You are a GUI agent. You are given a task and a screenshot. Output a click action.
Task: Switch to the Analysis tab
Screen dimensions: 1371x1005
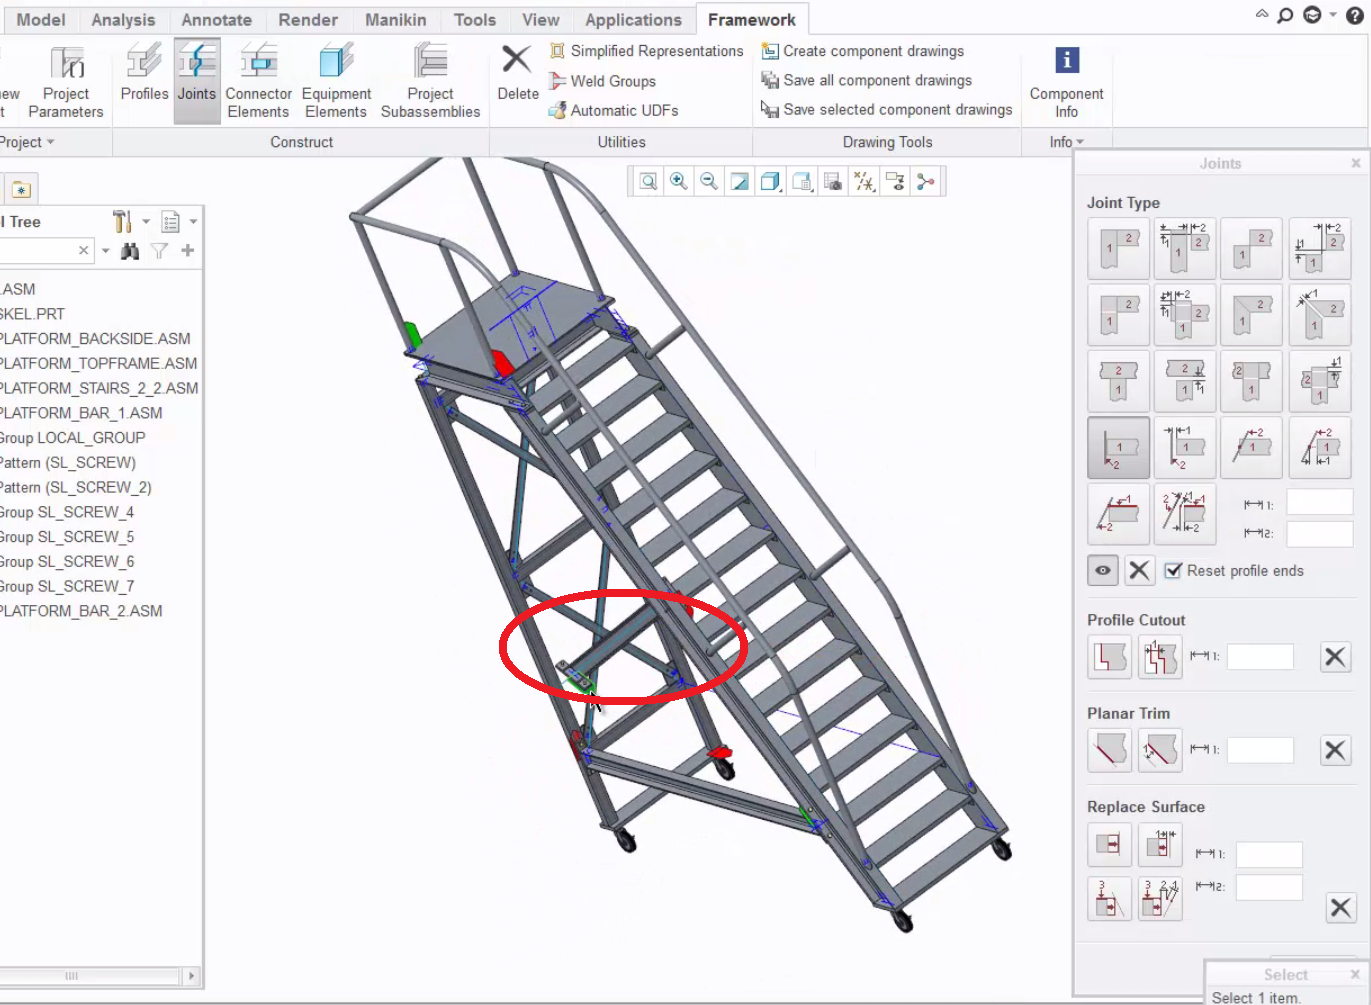123,20
